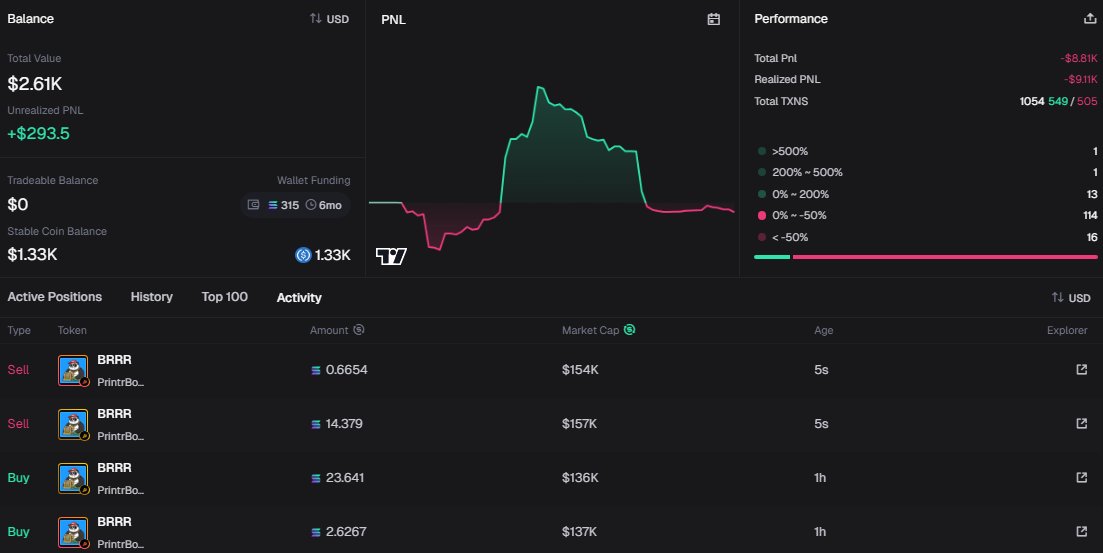Viewport: 1103px width, 553px height.
Task: Open explorer link for 0.6654 Sell row
Action: pos(1082,369)
